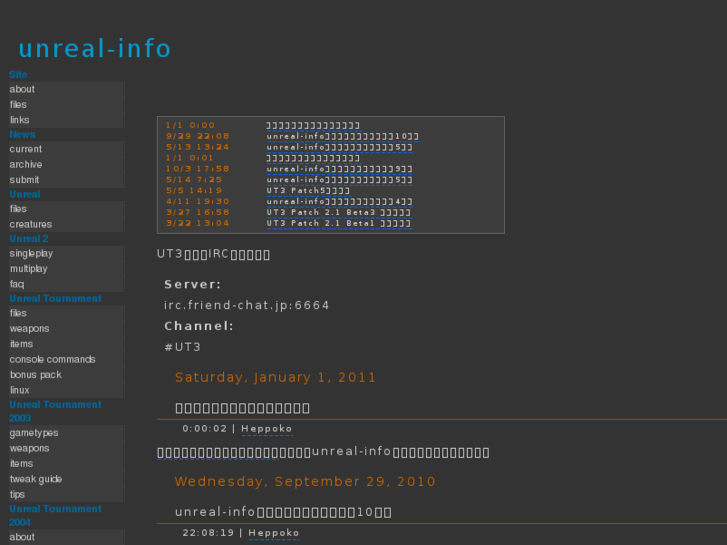
Task: Open the bonus pack page
Action: coord(66,375)
